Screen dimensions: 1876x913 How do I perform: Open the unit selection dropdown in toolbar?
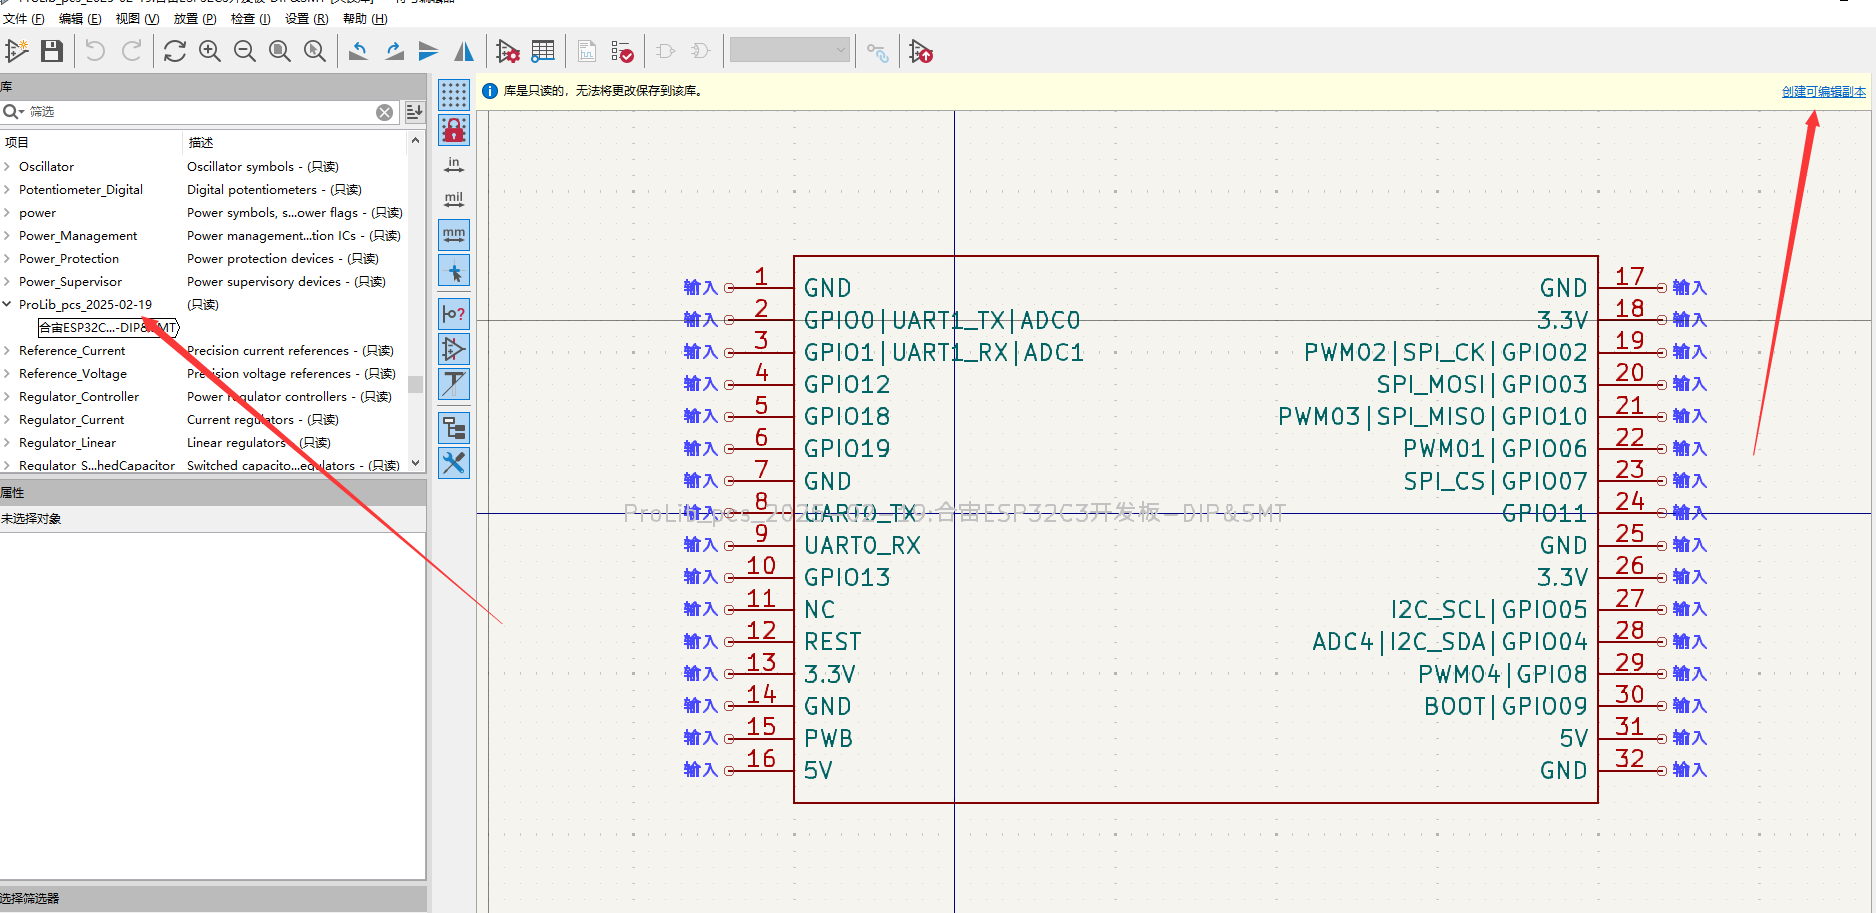click(x=789, y=50)
